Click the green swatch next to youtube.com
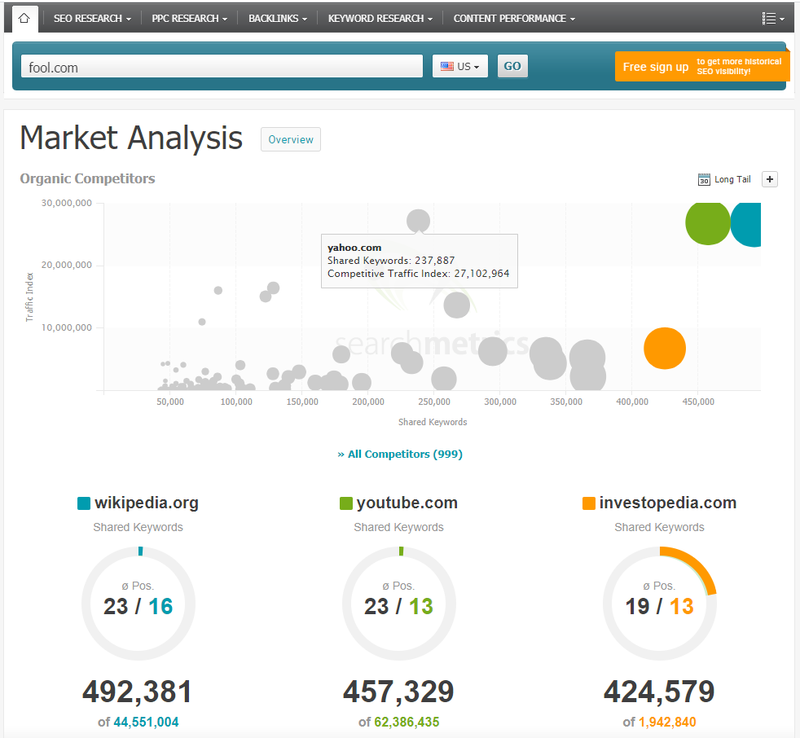Screen dimensions: 800x738 coord(346,503)
